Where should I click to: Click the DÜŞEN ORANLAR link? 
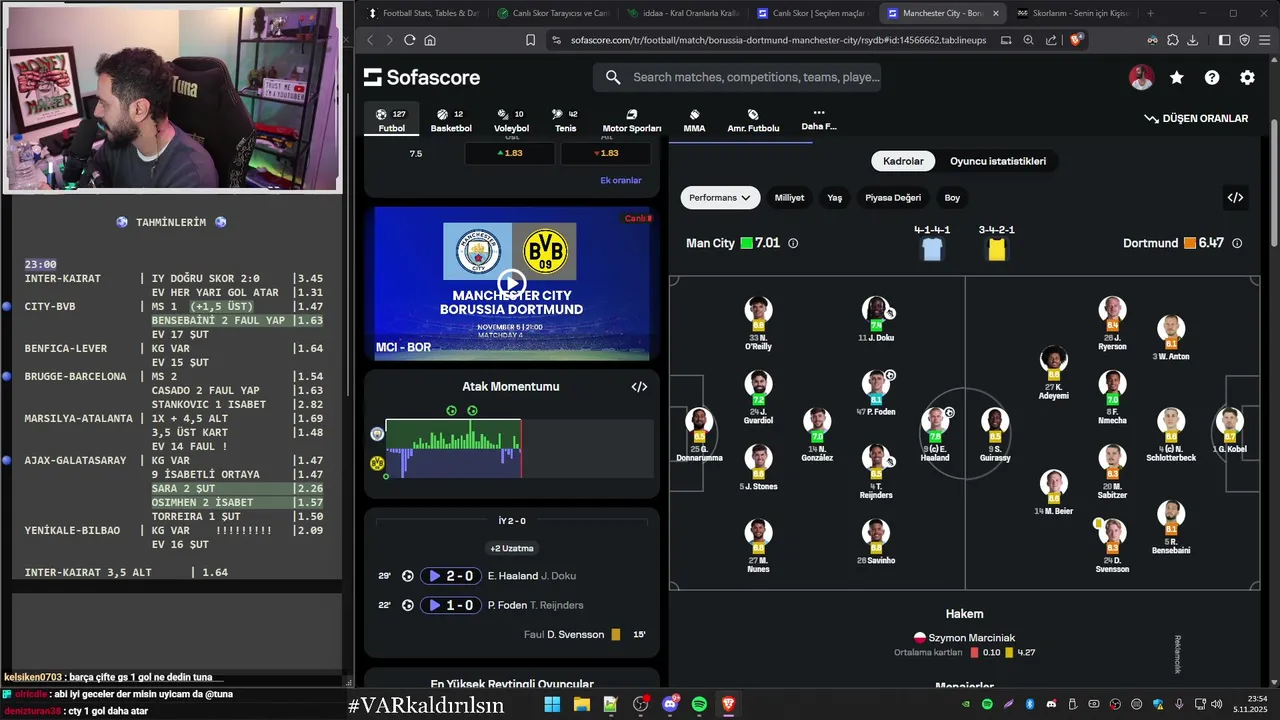(x=1196, y=118)
